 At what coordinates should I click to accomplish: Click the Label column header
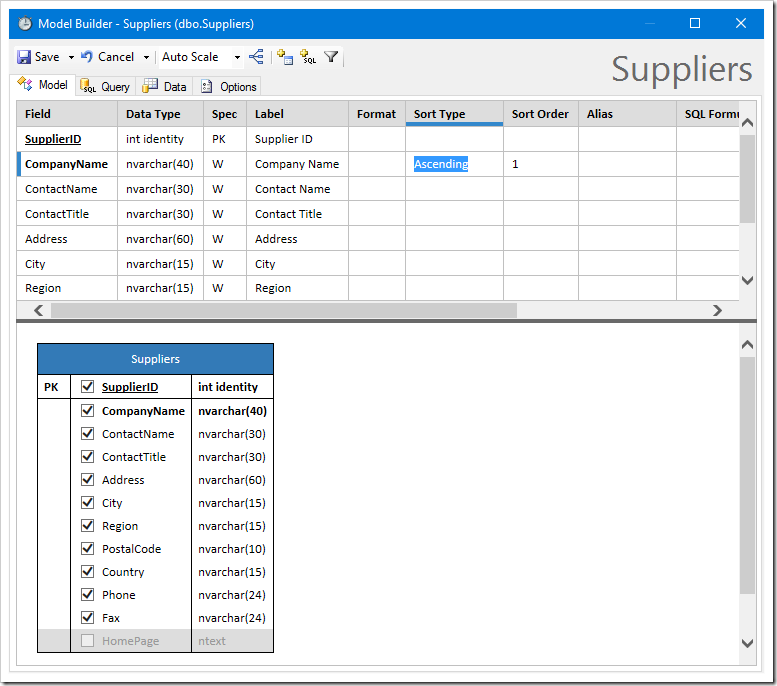[x=297, y=114]
